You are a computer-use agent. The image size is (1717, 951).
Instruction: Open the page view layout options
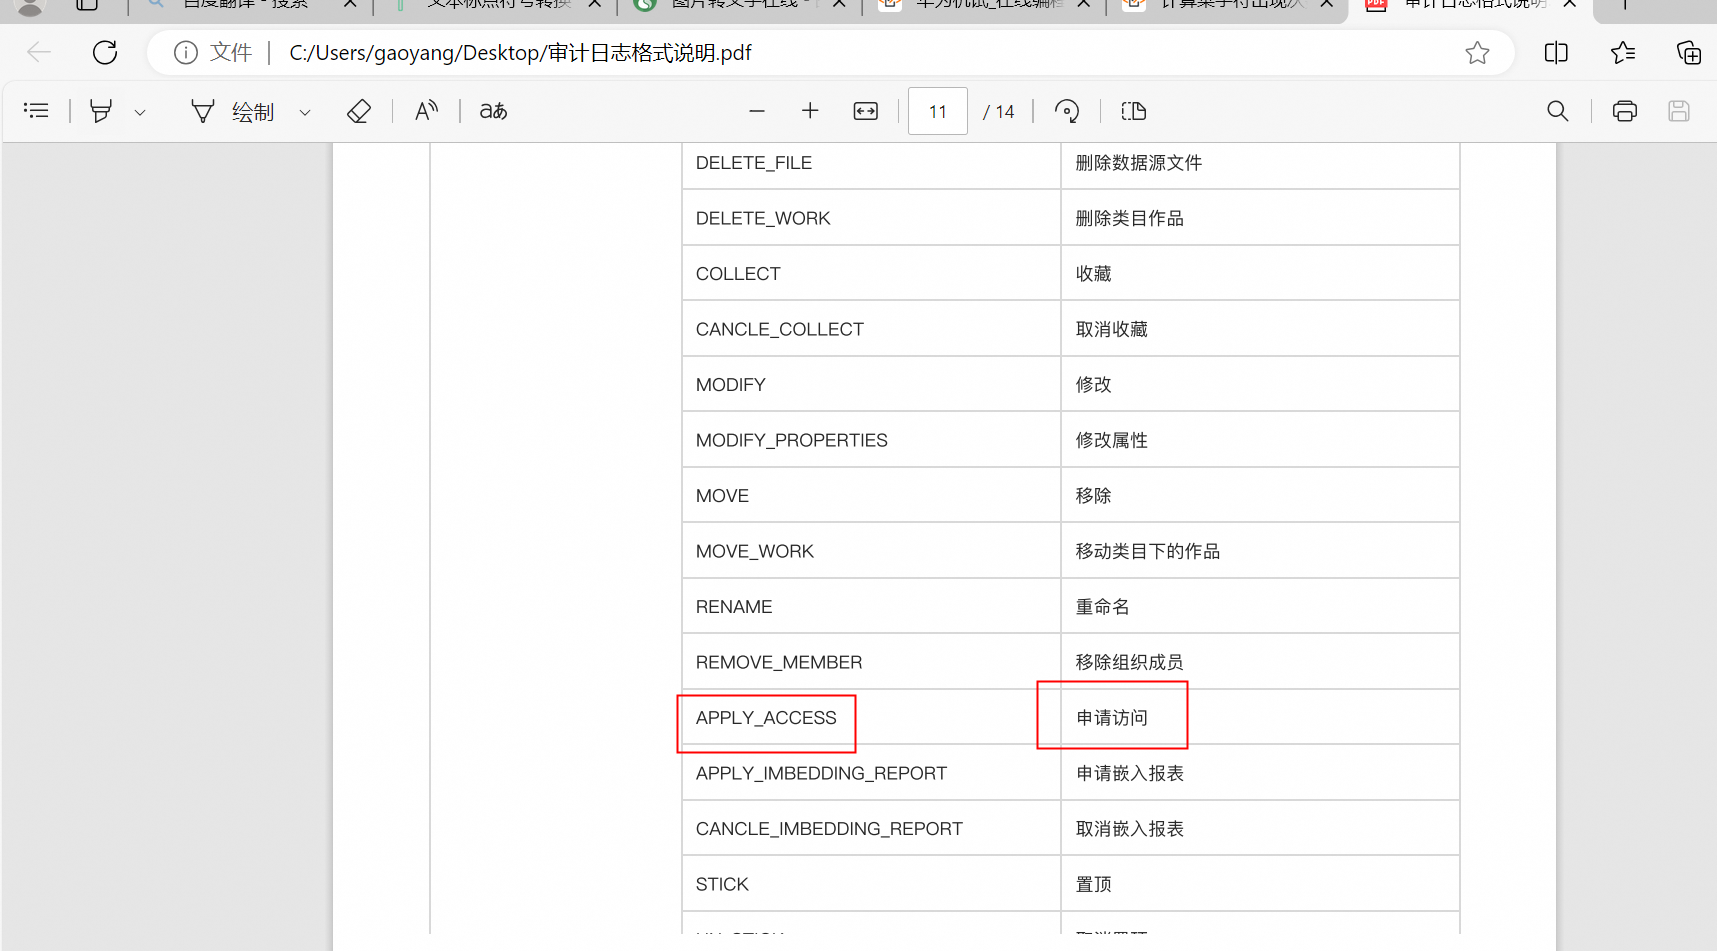click(1134, 111)
